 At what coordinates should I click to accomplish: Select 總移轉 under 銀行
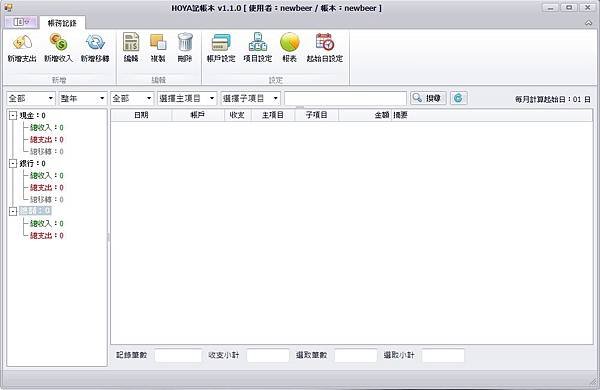pos(46,199)
